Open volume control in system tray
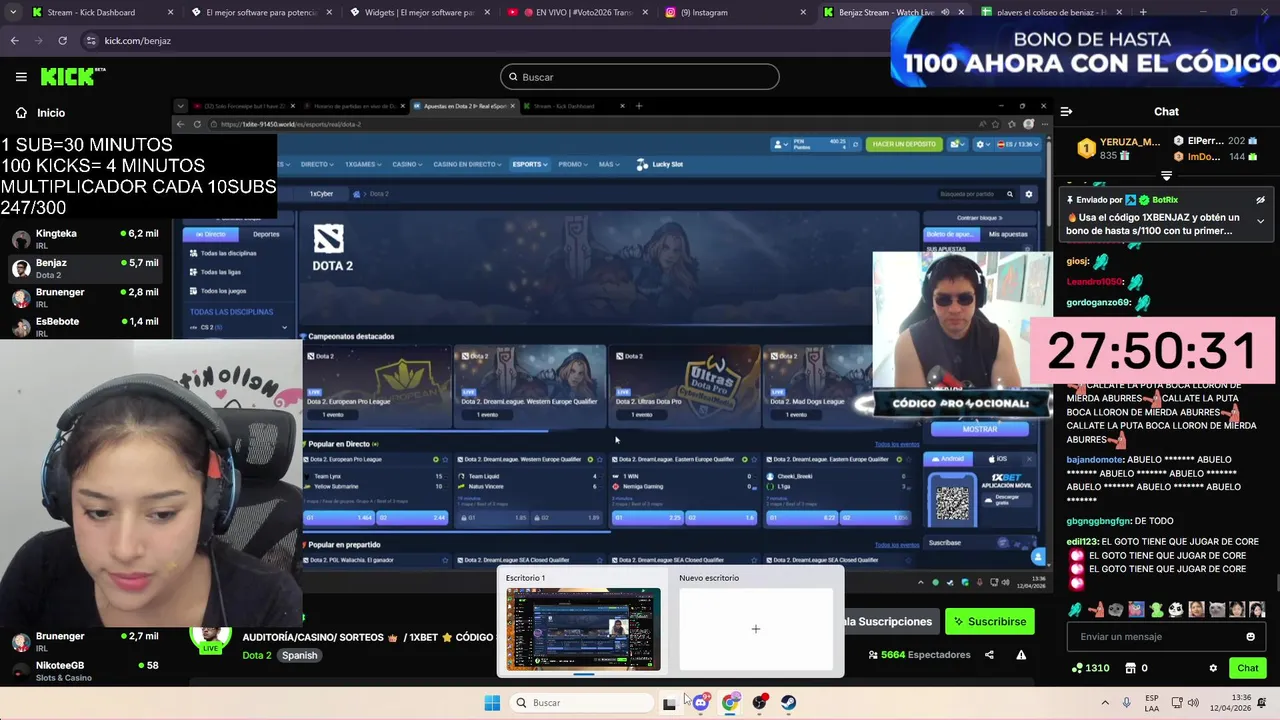1280x720 pixels. [x=1195, y=703]
